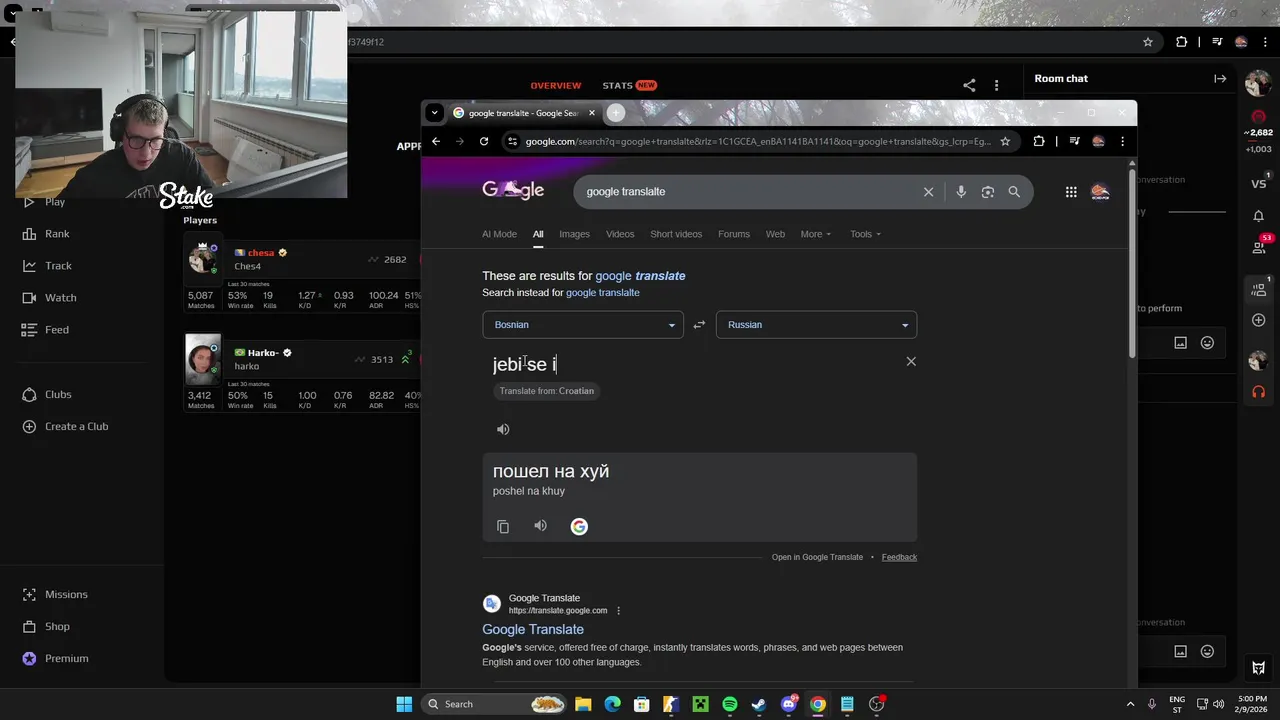Viewport: 1280px width, 720px height.
Task: Share the FACEIT match room
Action: (x=969, y=86)
